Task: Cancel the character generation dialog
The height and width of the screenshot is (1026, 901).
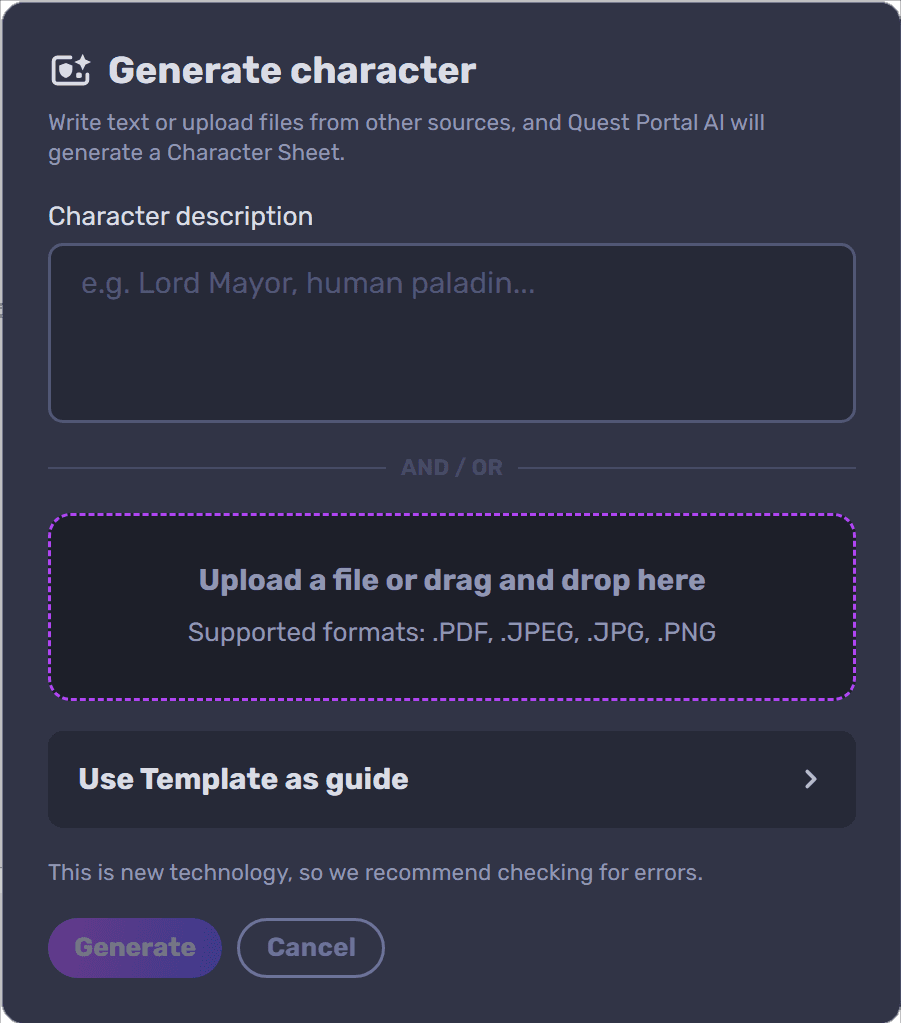Action: click(x=311, y=947)
